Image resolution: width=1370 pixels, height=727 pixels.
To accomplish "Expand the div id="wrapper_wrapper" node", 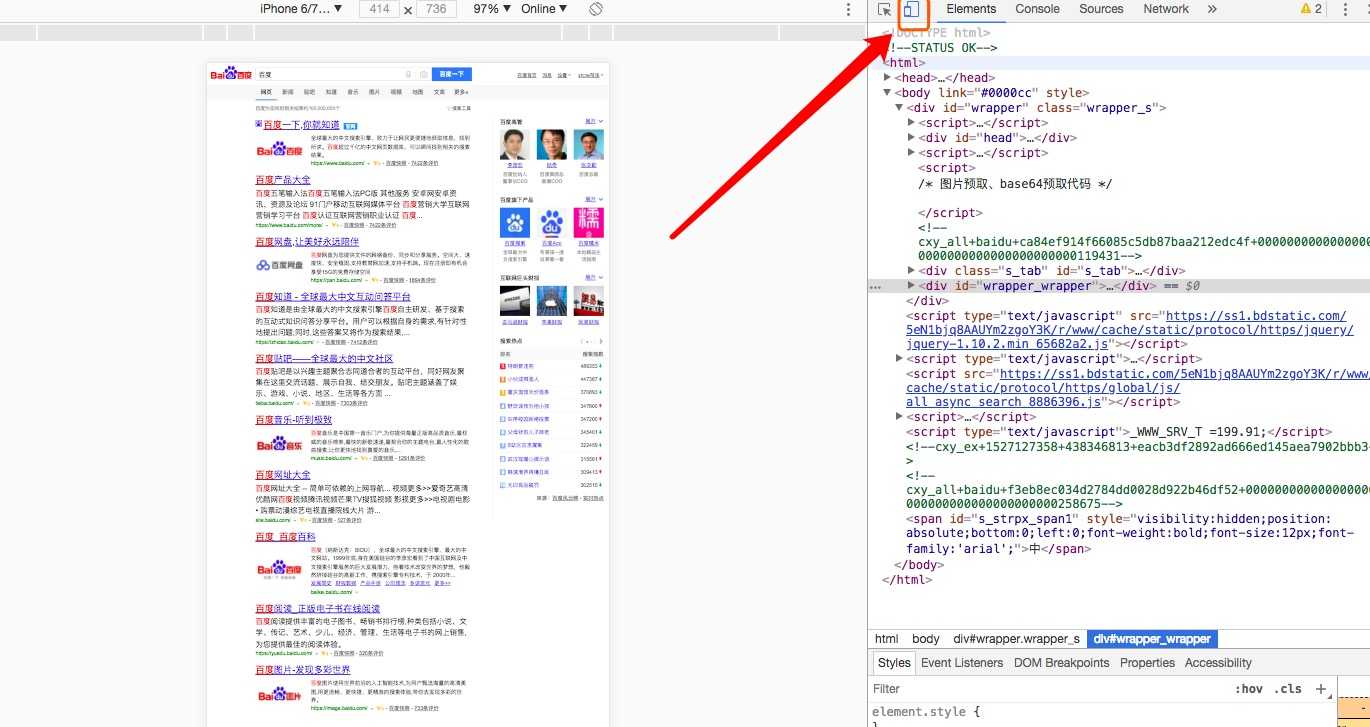I will coord(911,285).
